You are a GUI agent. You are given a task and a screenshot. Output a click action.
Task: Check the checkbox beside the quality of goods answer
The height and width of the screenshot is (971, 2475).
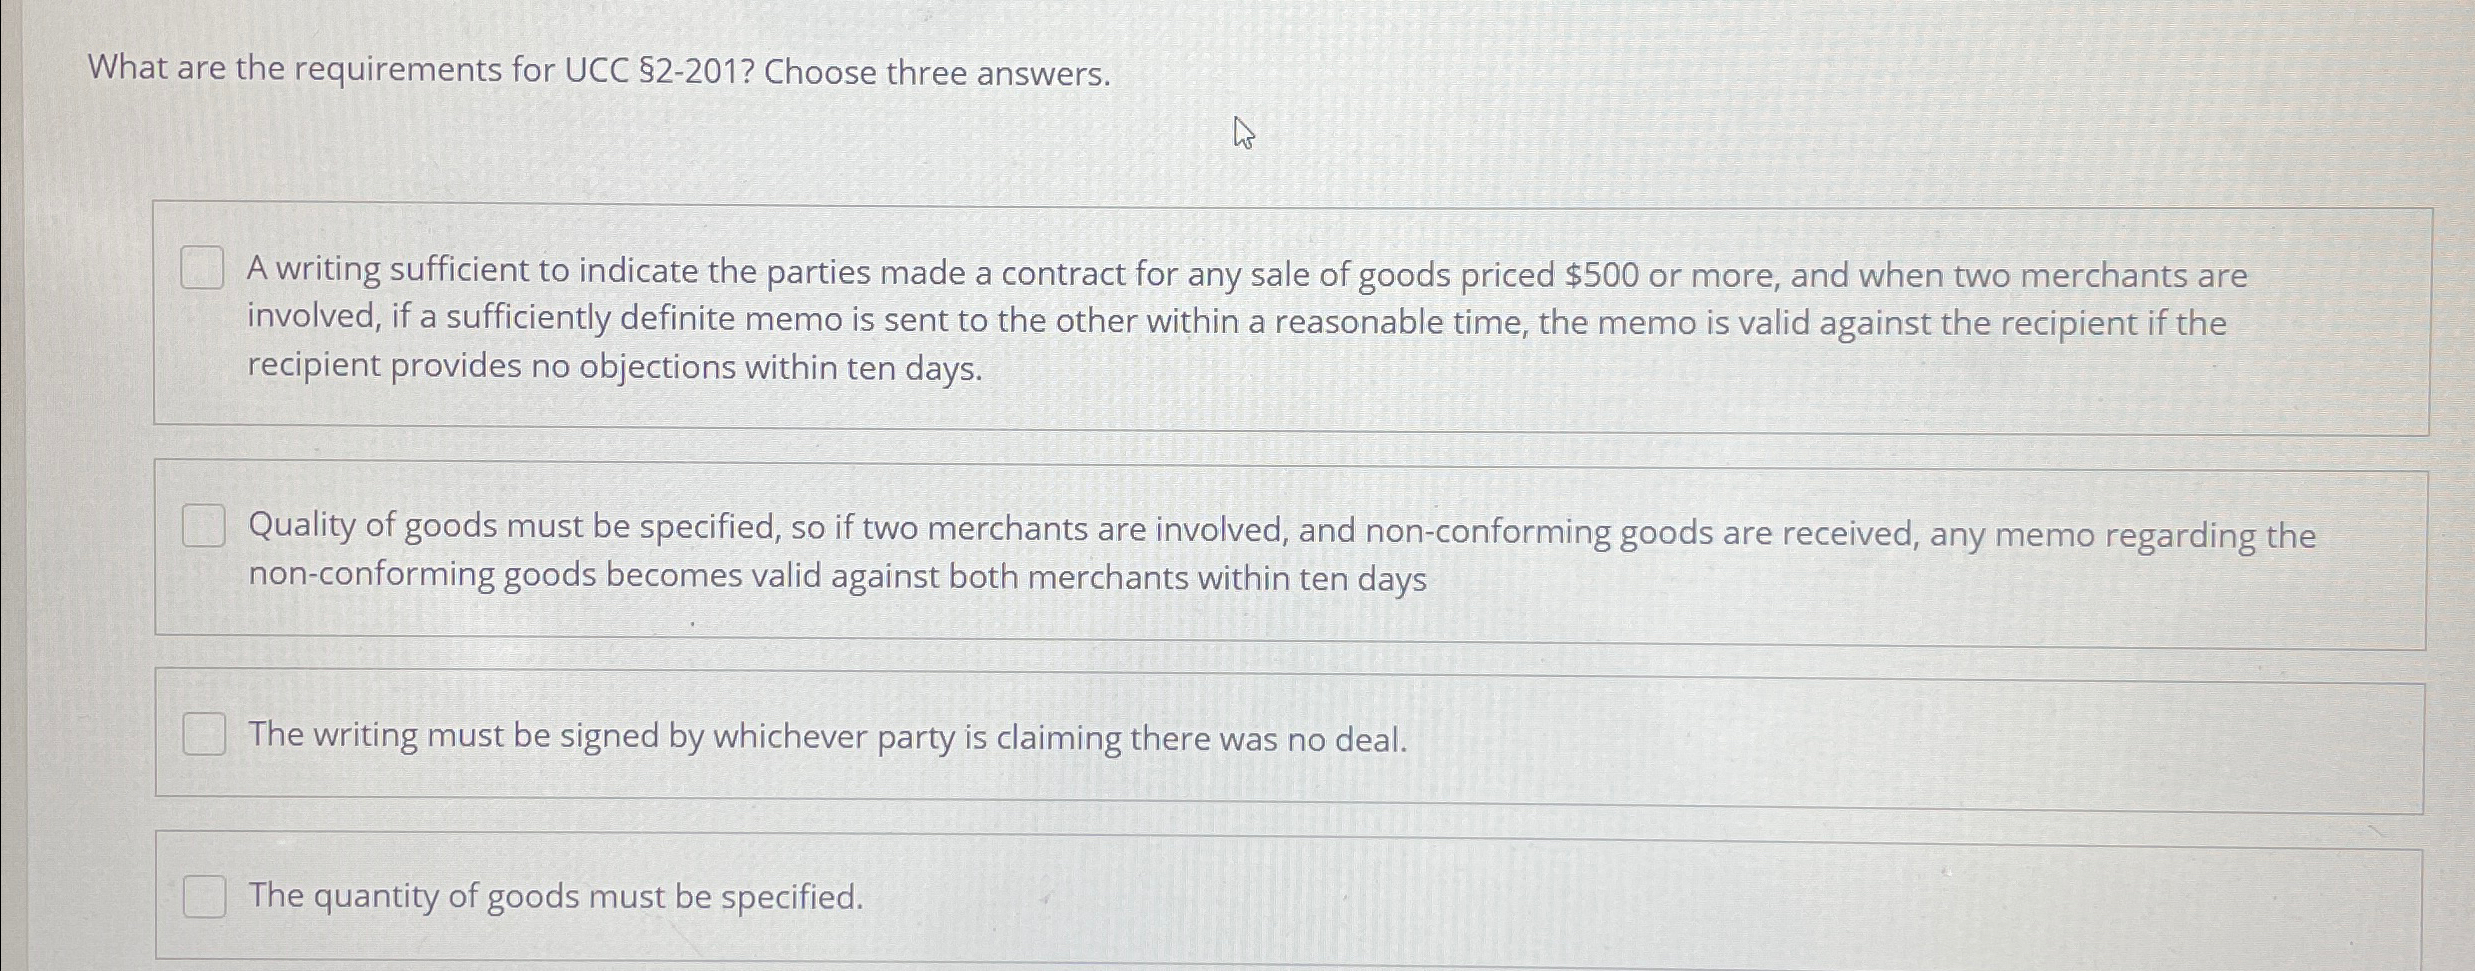(x=203, y=524)
